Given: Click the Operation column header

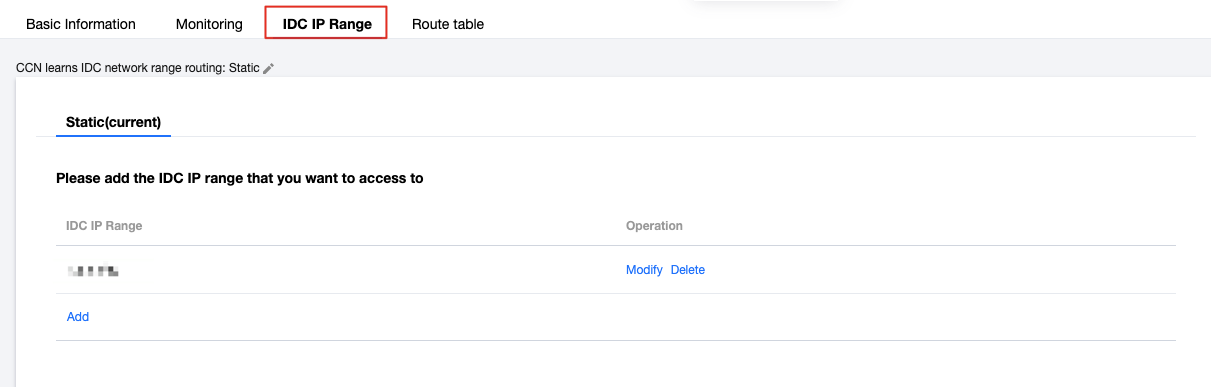Looking at the screenshot, I should 654,226.
